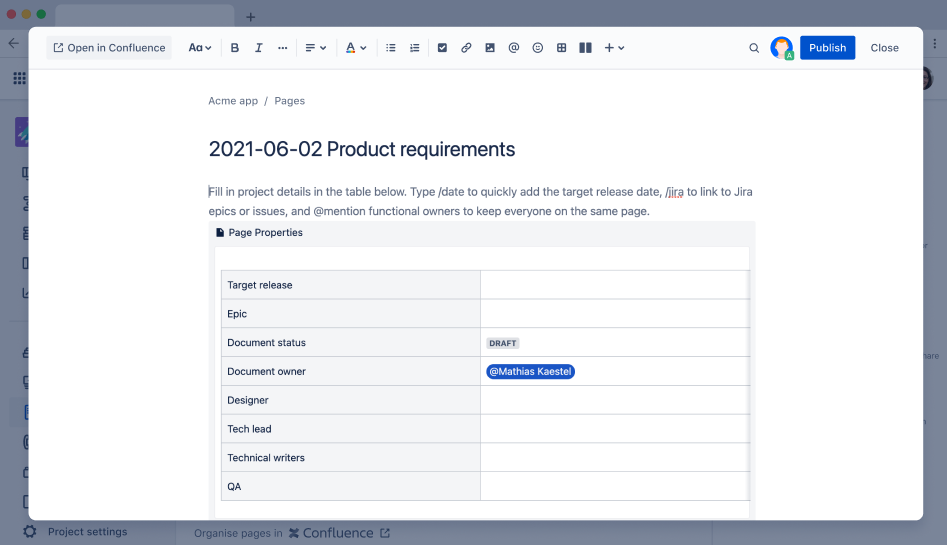Open Project settings in background sidebar
This screenshot has width=947, height=545.
click(75, 532)
